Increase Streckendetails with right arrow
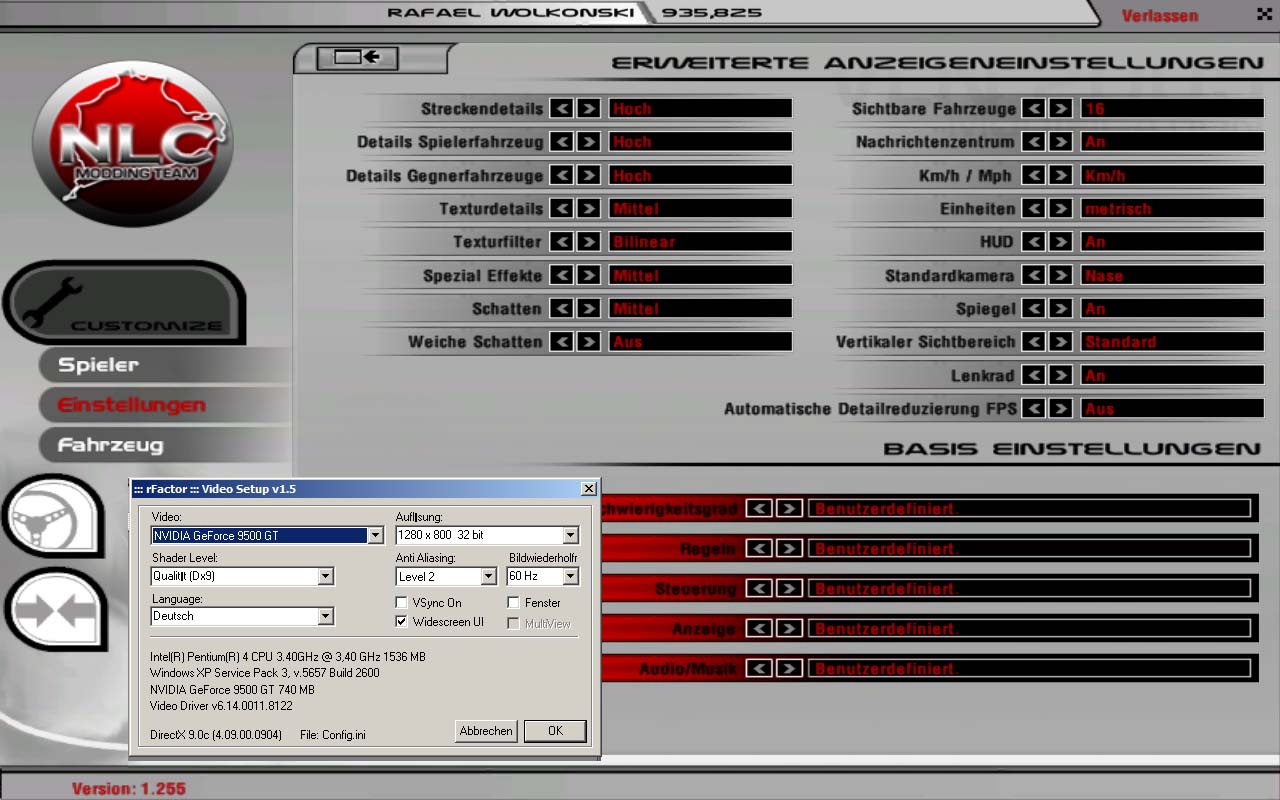 pyautogui.click(x=589, y=108)
